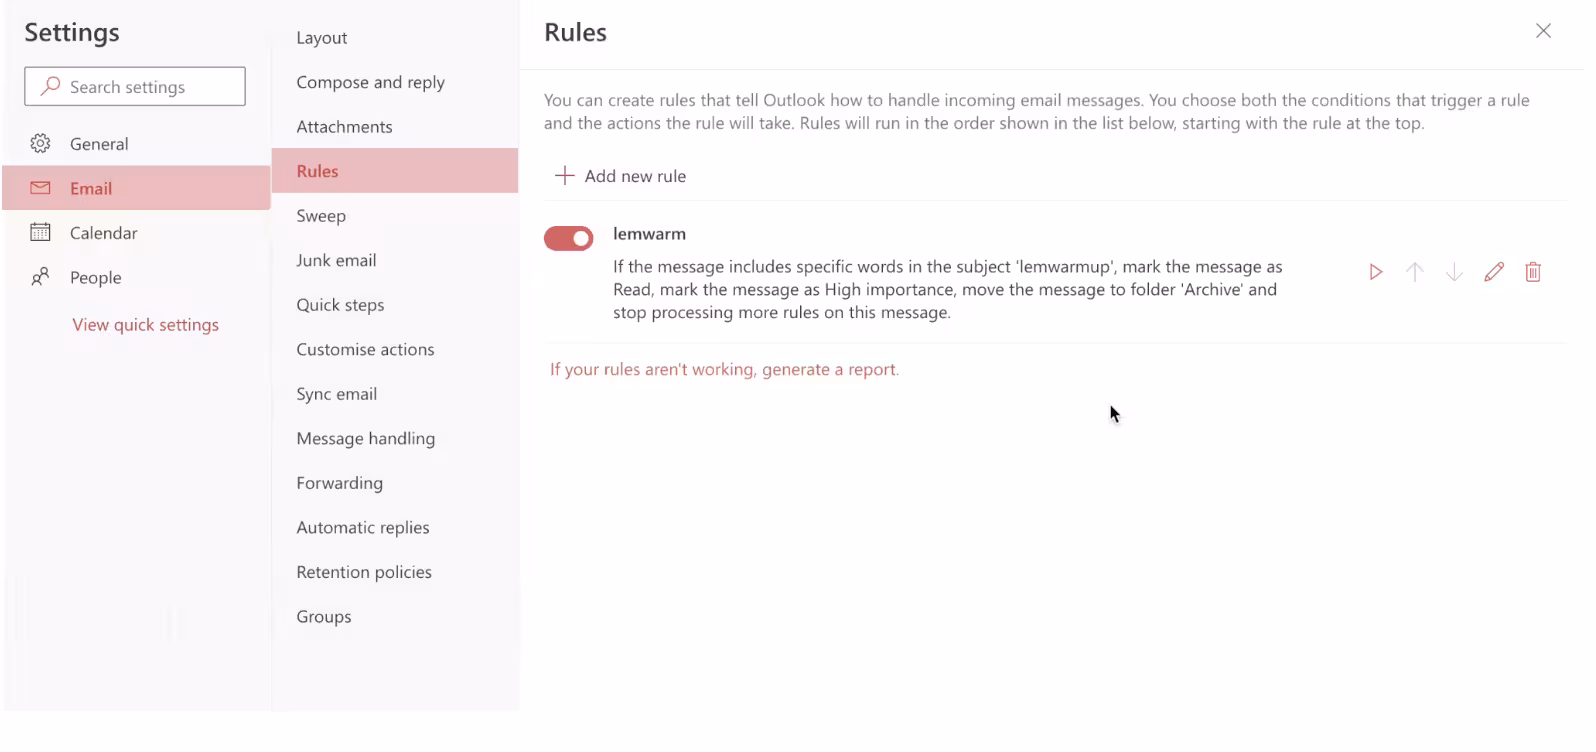Move the lemwarm rule up

point(1414,272)
